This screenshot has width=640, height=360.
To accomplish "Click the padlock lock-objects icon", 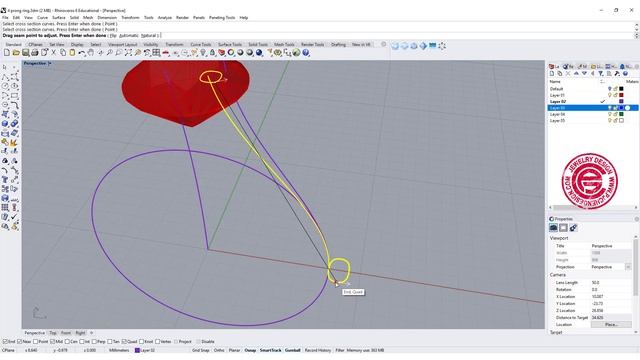I will [x=212, y=53].
